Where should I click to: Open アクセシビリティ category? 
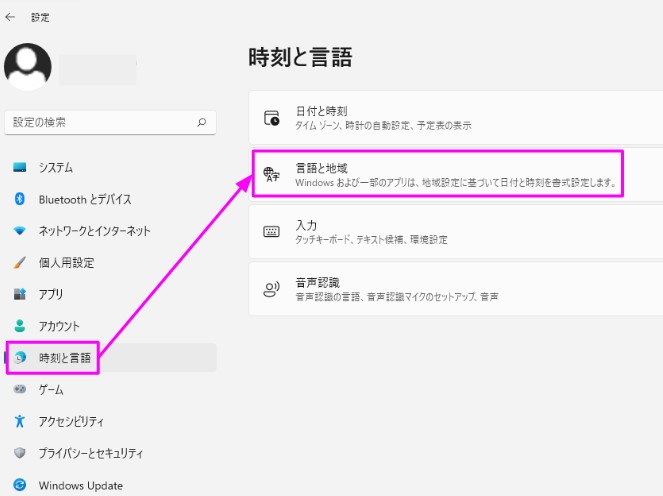(x=71, y=421)
